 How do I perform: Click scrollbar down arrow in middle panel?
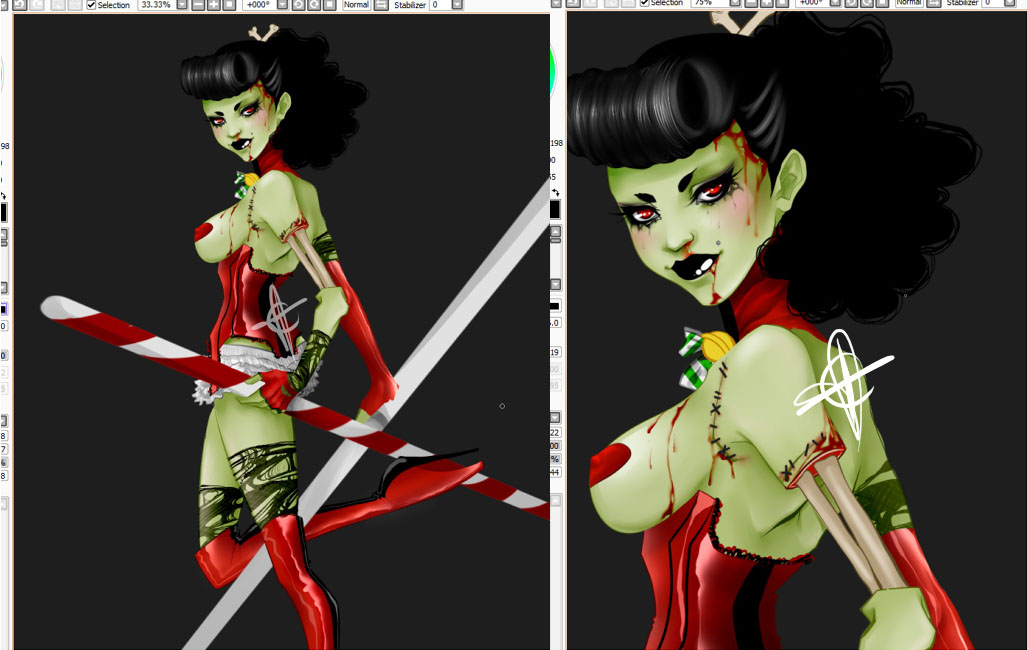[x=555, y=284]
